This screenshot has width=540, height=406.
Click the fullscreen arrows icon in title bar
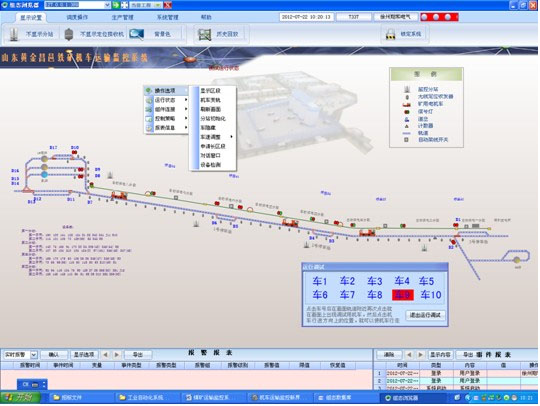point(124,5)
